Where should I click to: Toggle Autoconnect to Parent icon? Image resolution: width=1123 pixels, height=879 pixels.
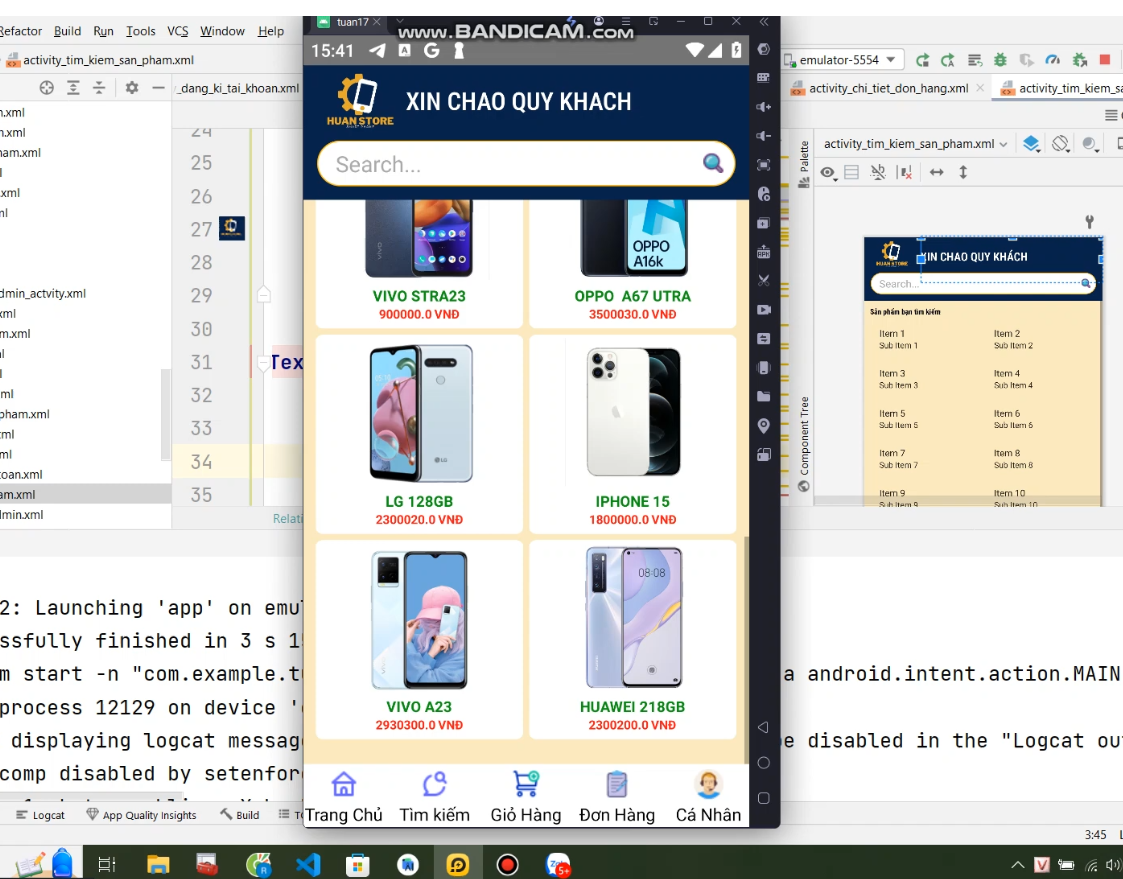point(877,172)
